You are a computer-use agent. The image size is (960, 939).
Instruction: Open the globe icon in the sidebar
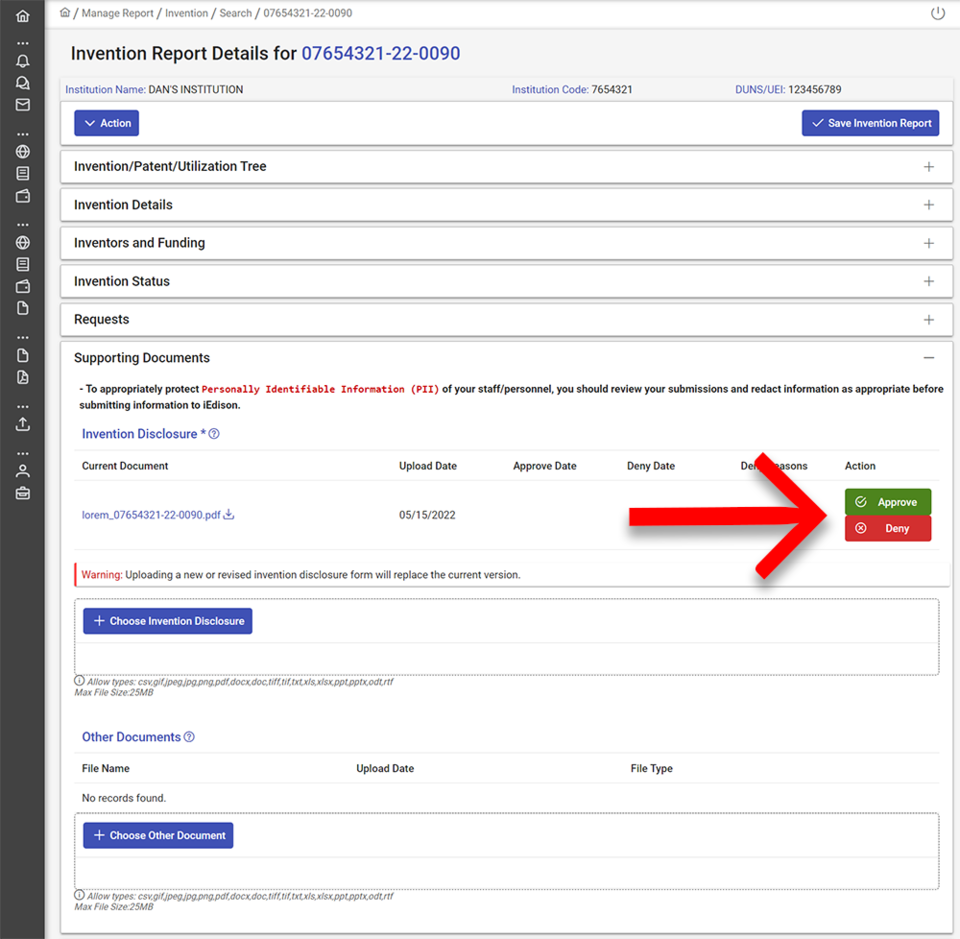click(x=22, y=151)
